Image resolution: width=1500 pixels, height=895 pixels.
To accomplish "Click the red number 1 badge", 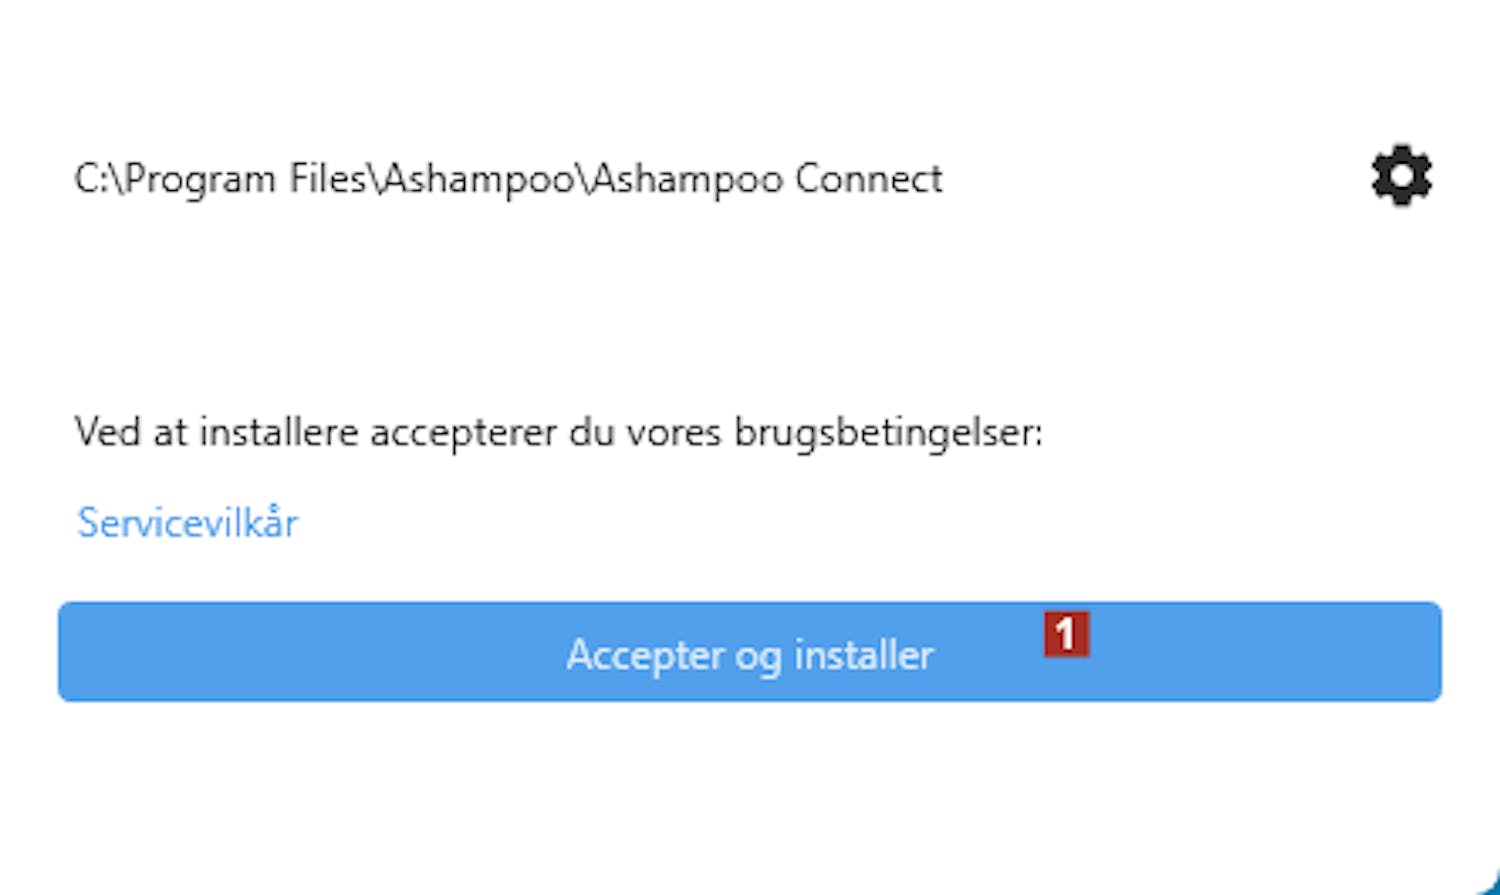I will pyautogui.click(x=1066, y=634).
